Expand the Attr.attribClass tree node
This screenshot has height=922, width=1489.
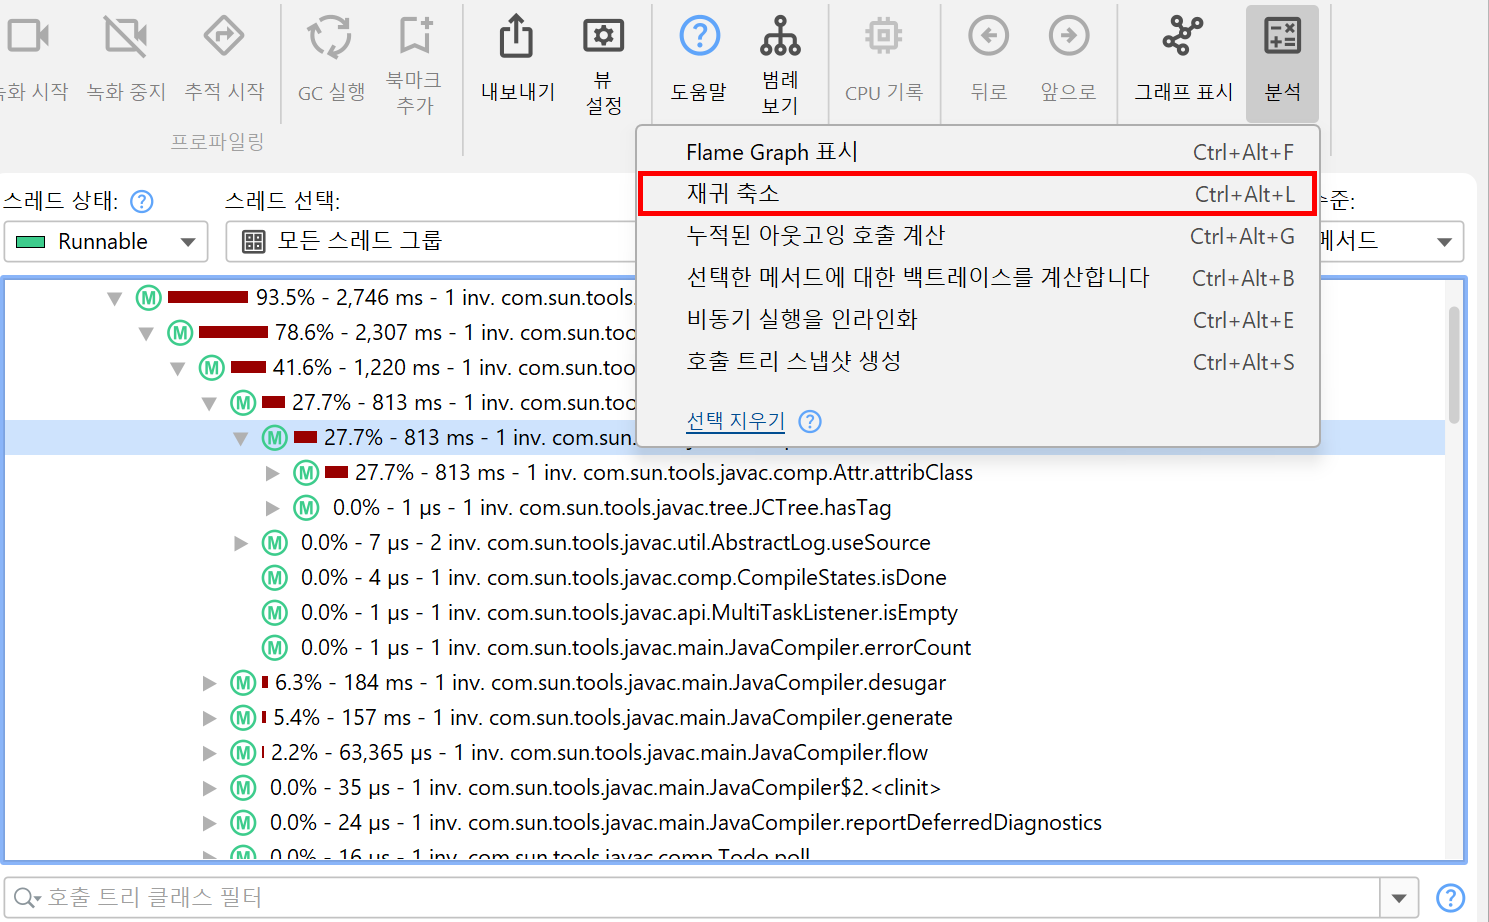tap(272, 473)
